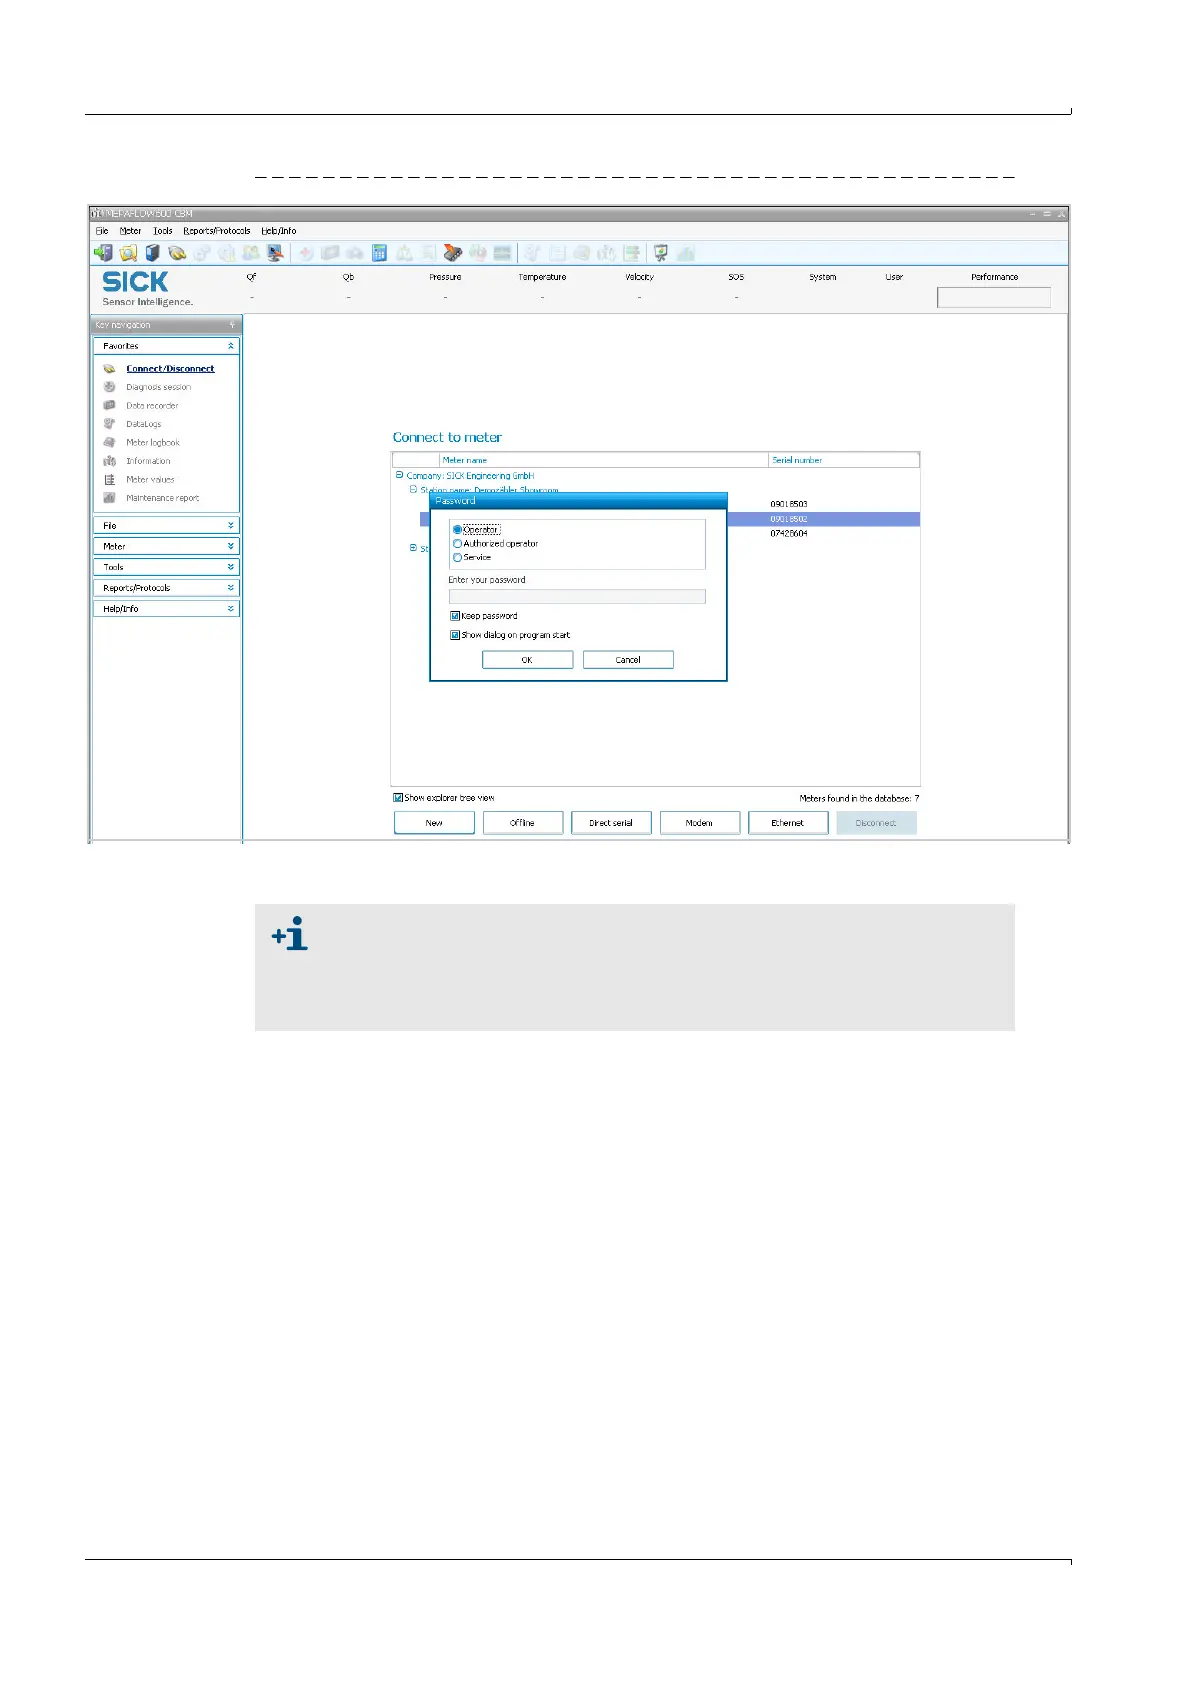
Task: Cancel the Password dialog
Action: [x=628, y=660]
